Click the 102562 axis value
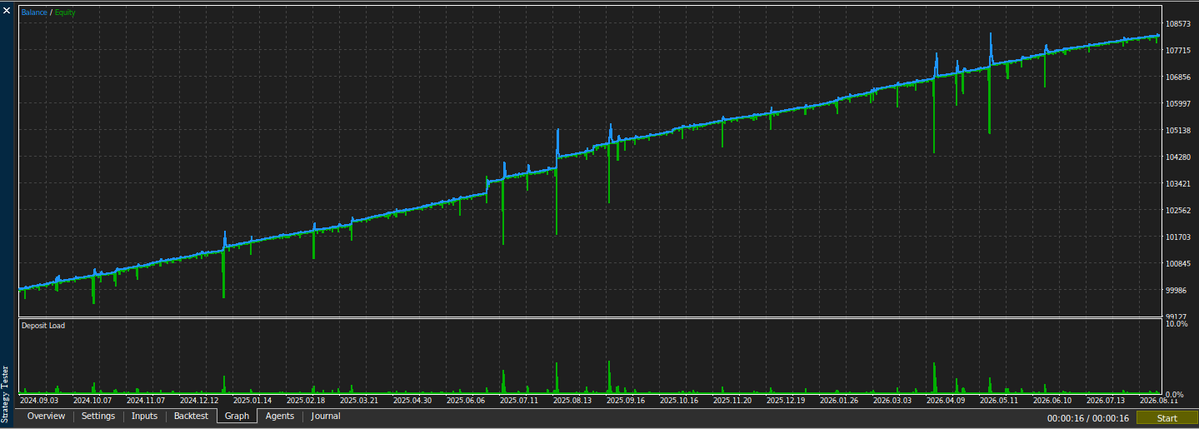This screenshot has height=429, width=1199. coord(1178,211)
